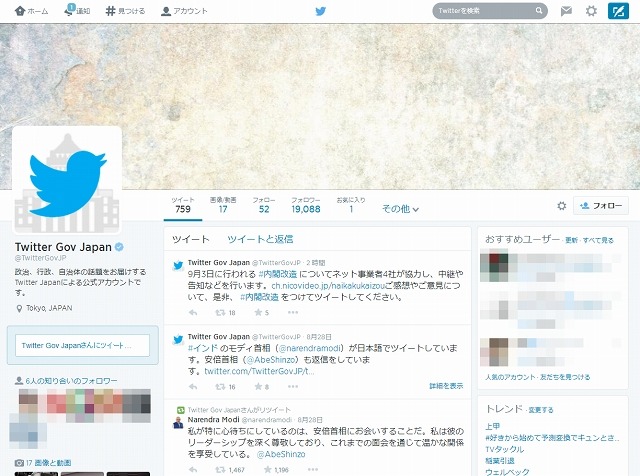Click 8月28日 timestamp on モディ首相 tweet
Viewport: 640px width, 476px height.
coord(319,337)
